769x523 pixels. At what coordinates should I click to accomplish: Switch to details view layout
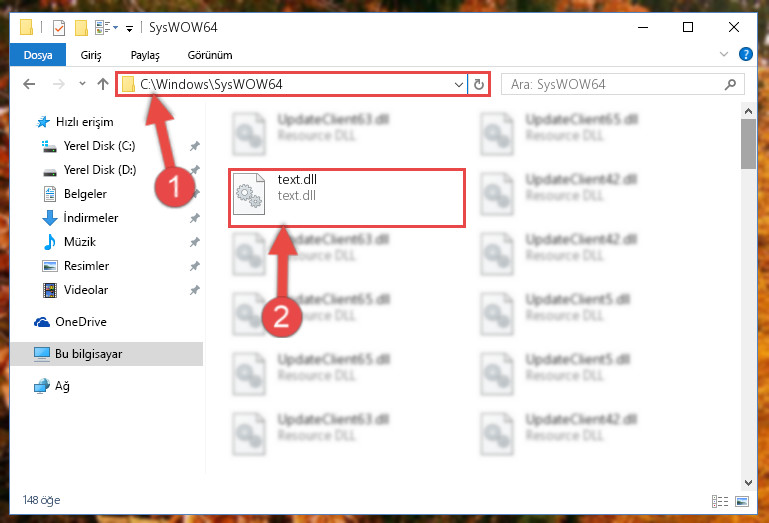720,501
